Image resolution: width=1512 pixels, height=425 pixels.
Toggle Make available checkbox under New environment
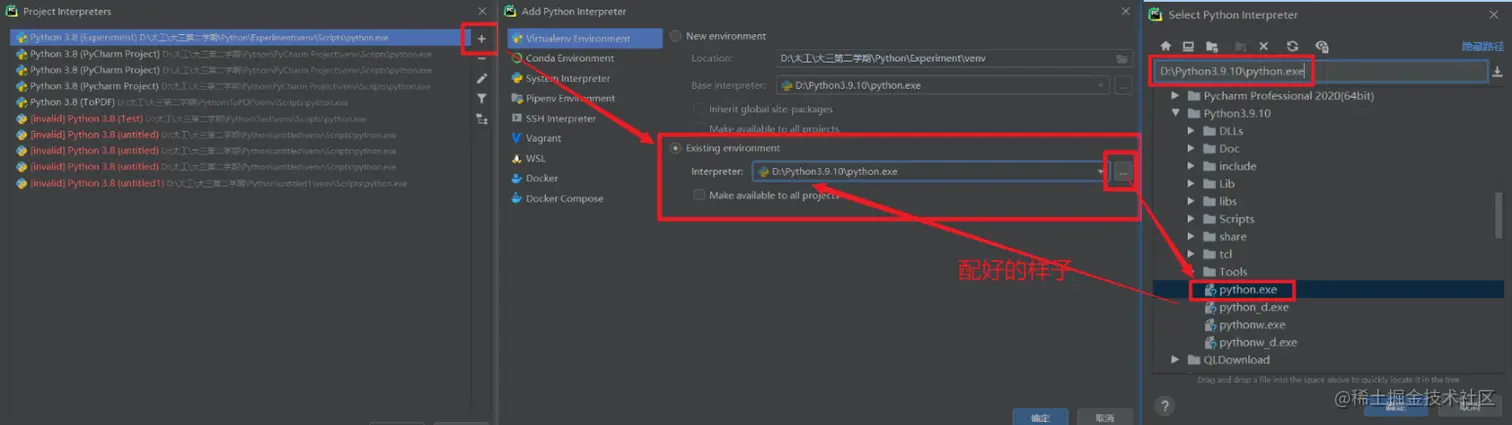700,128
